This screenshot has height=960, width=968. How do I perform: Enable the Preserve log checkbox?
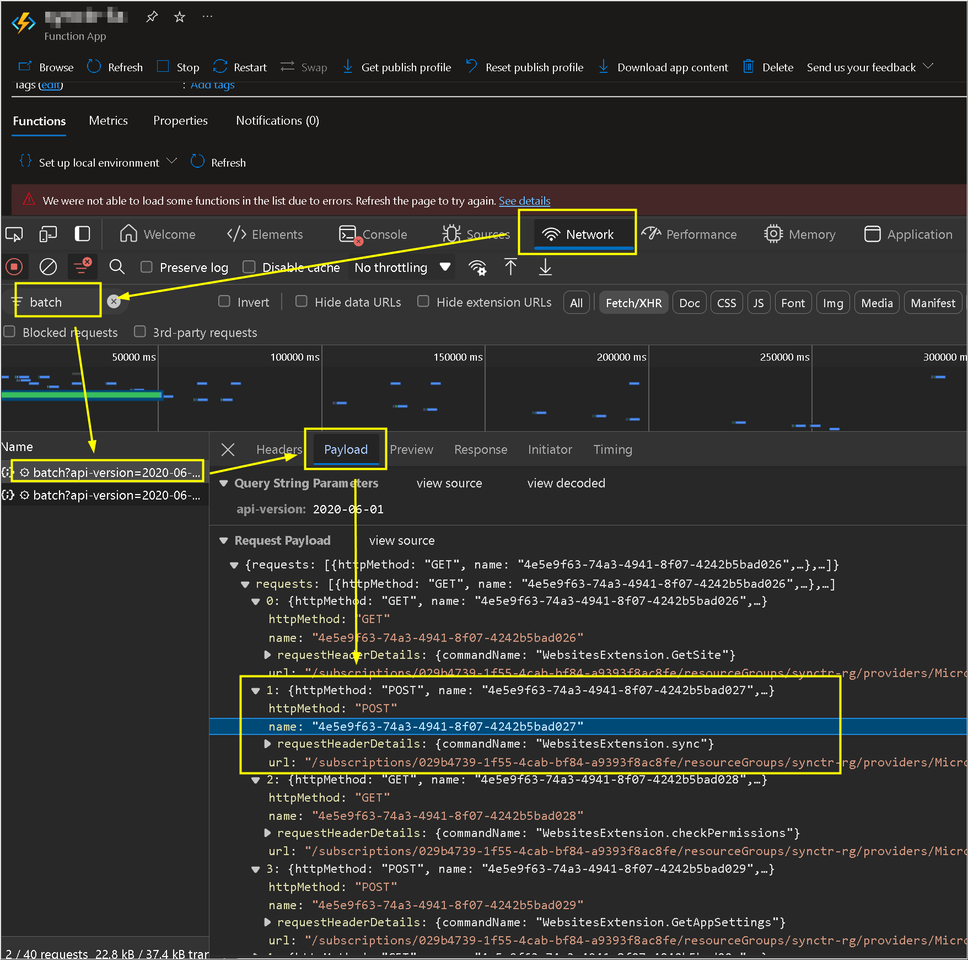(147, 268)
